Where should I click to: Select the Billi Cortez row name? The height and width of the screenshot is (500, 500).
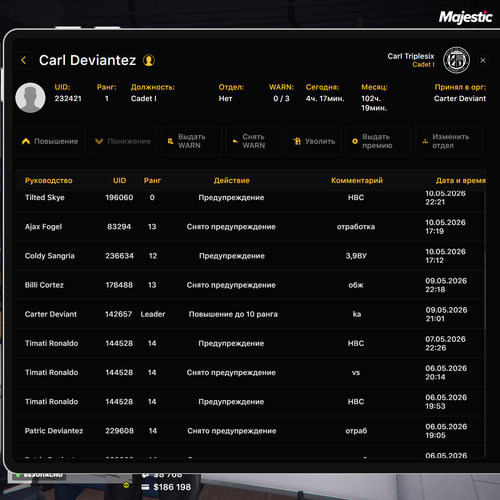(x=44, y=285)
